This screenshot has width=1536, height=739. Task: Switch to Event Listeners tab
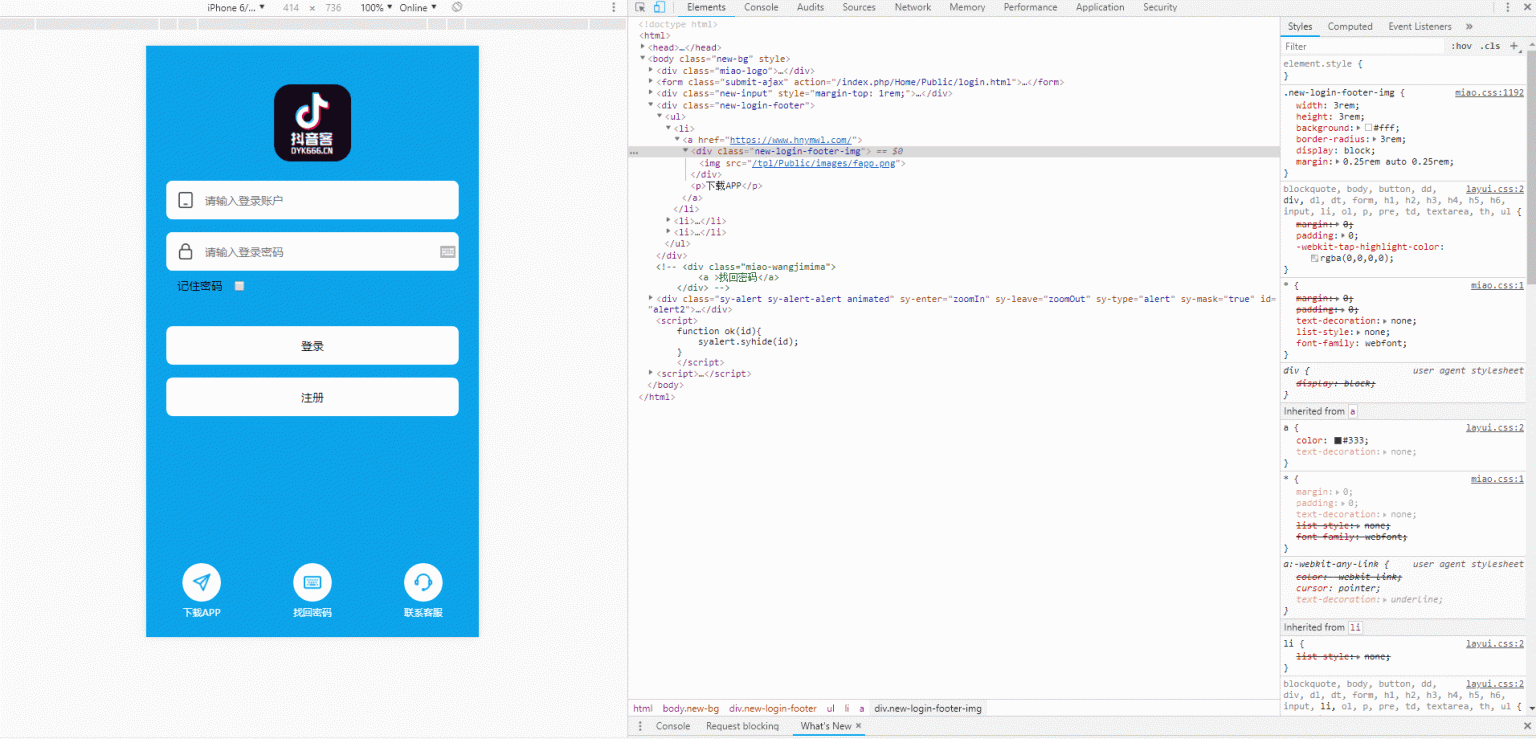(x=1422, y=27)
